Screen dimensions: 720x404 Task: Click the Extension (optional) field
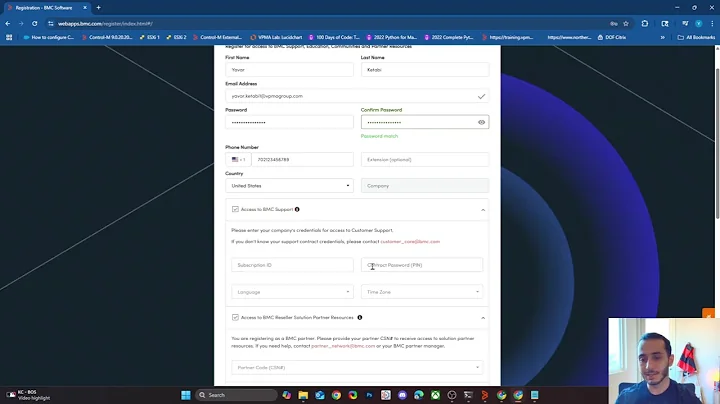(x=425, y=159)
